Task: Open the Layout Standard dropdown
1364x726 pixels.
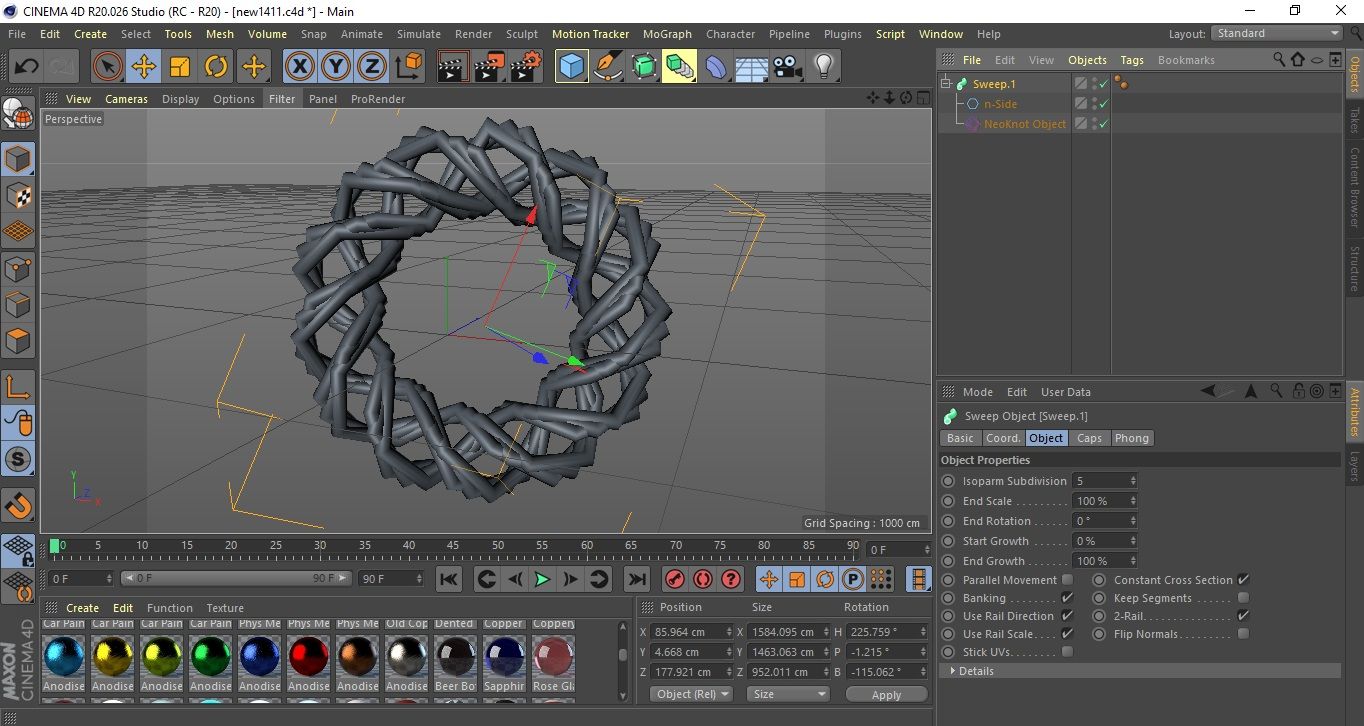Action: pyautogui.click(x=1277, y=33)
